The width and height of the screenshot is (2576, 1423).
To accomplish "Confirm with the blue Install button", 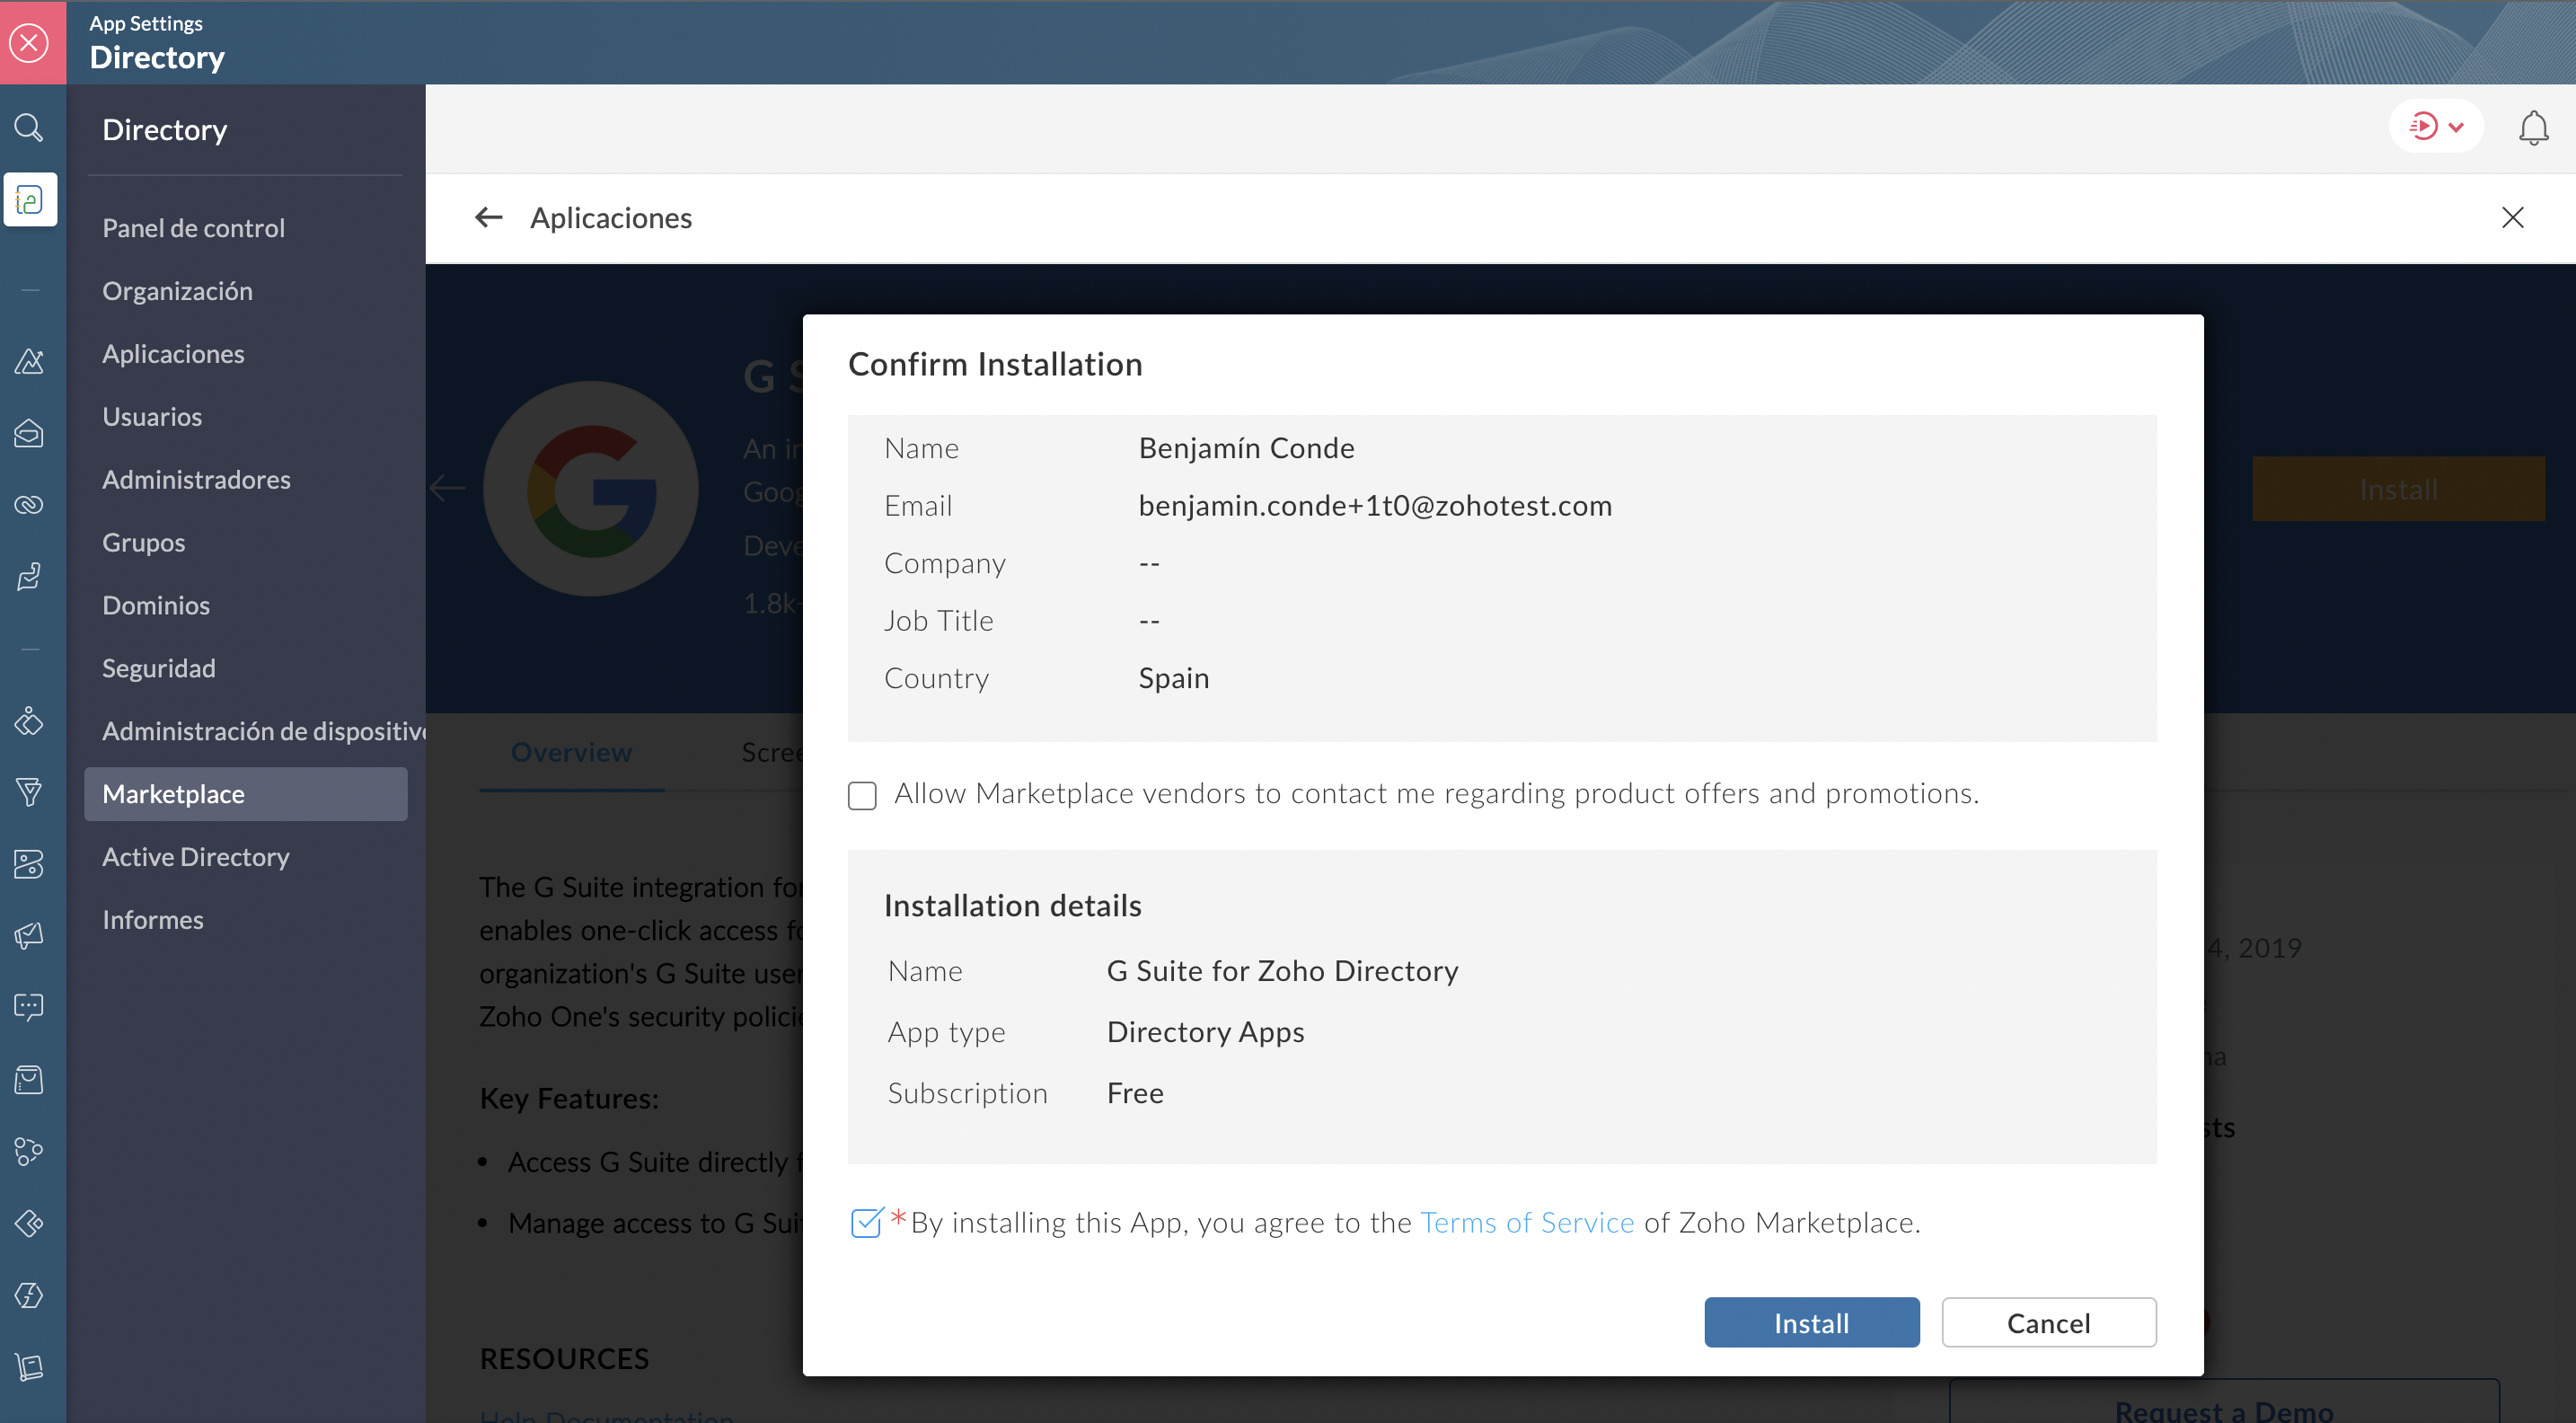I will (1811, 1322).
